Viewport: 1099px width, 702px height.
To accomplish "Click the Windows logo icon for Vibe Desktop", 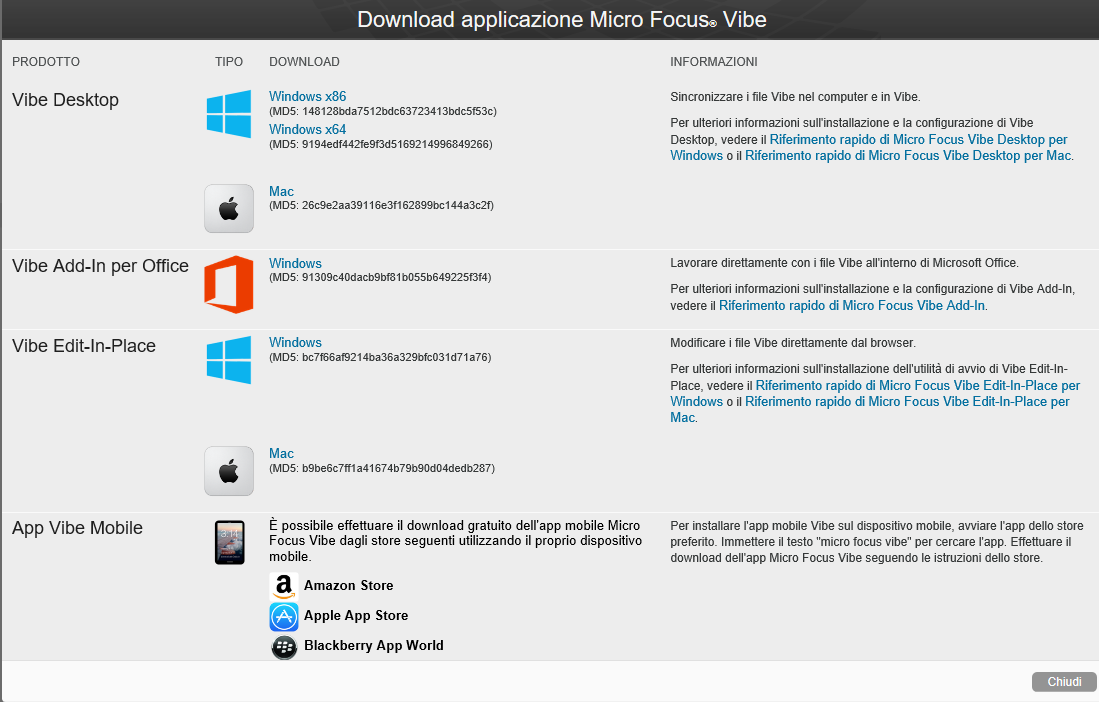I will [228, 113].
